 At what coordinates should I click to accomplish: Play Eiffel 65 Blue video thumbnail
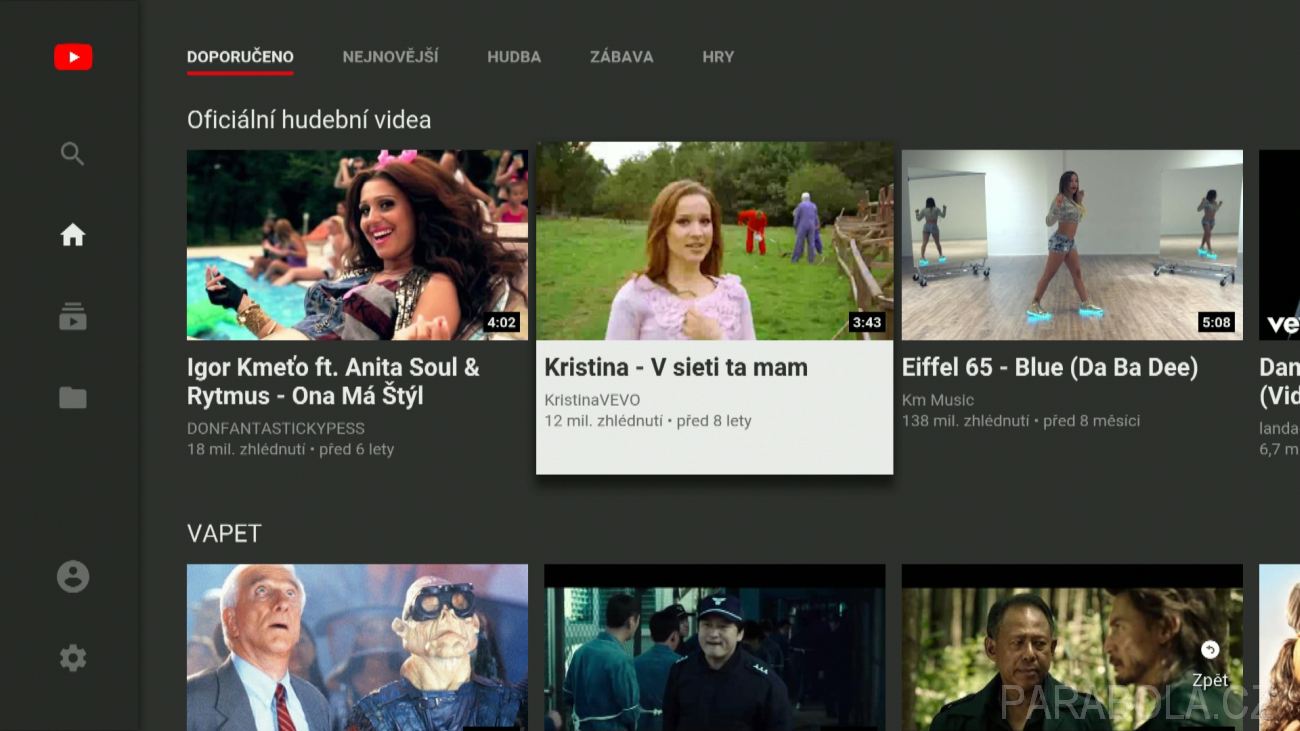[x=1072, y=245]
